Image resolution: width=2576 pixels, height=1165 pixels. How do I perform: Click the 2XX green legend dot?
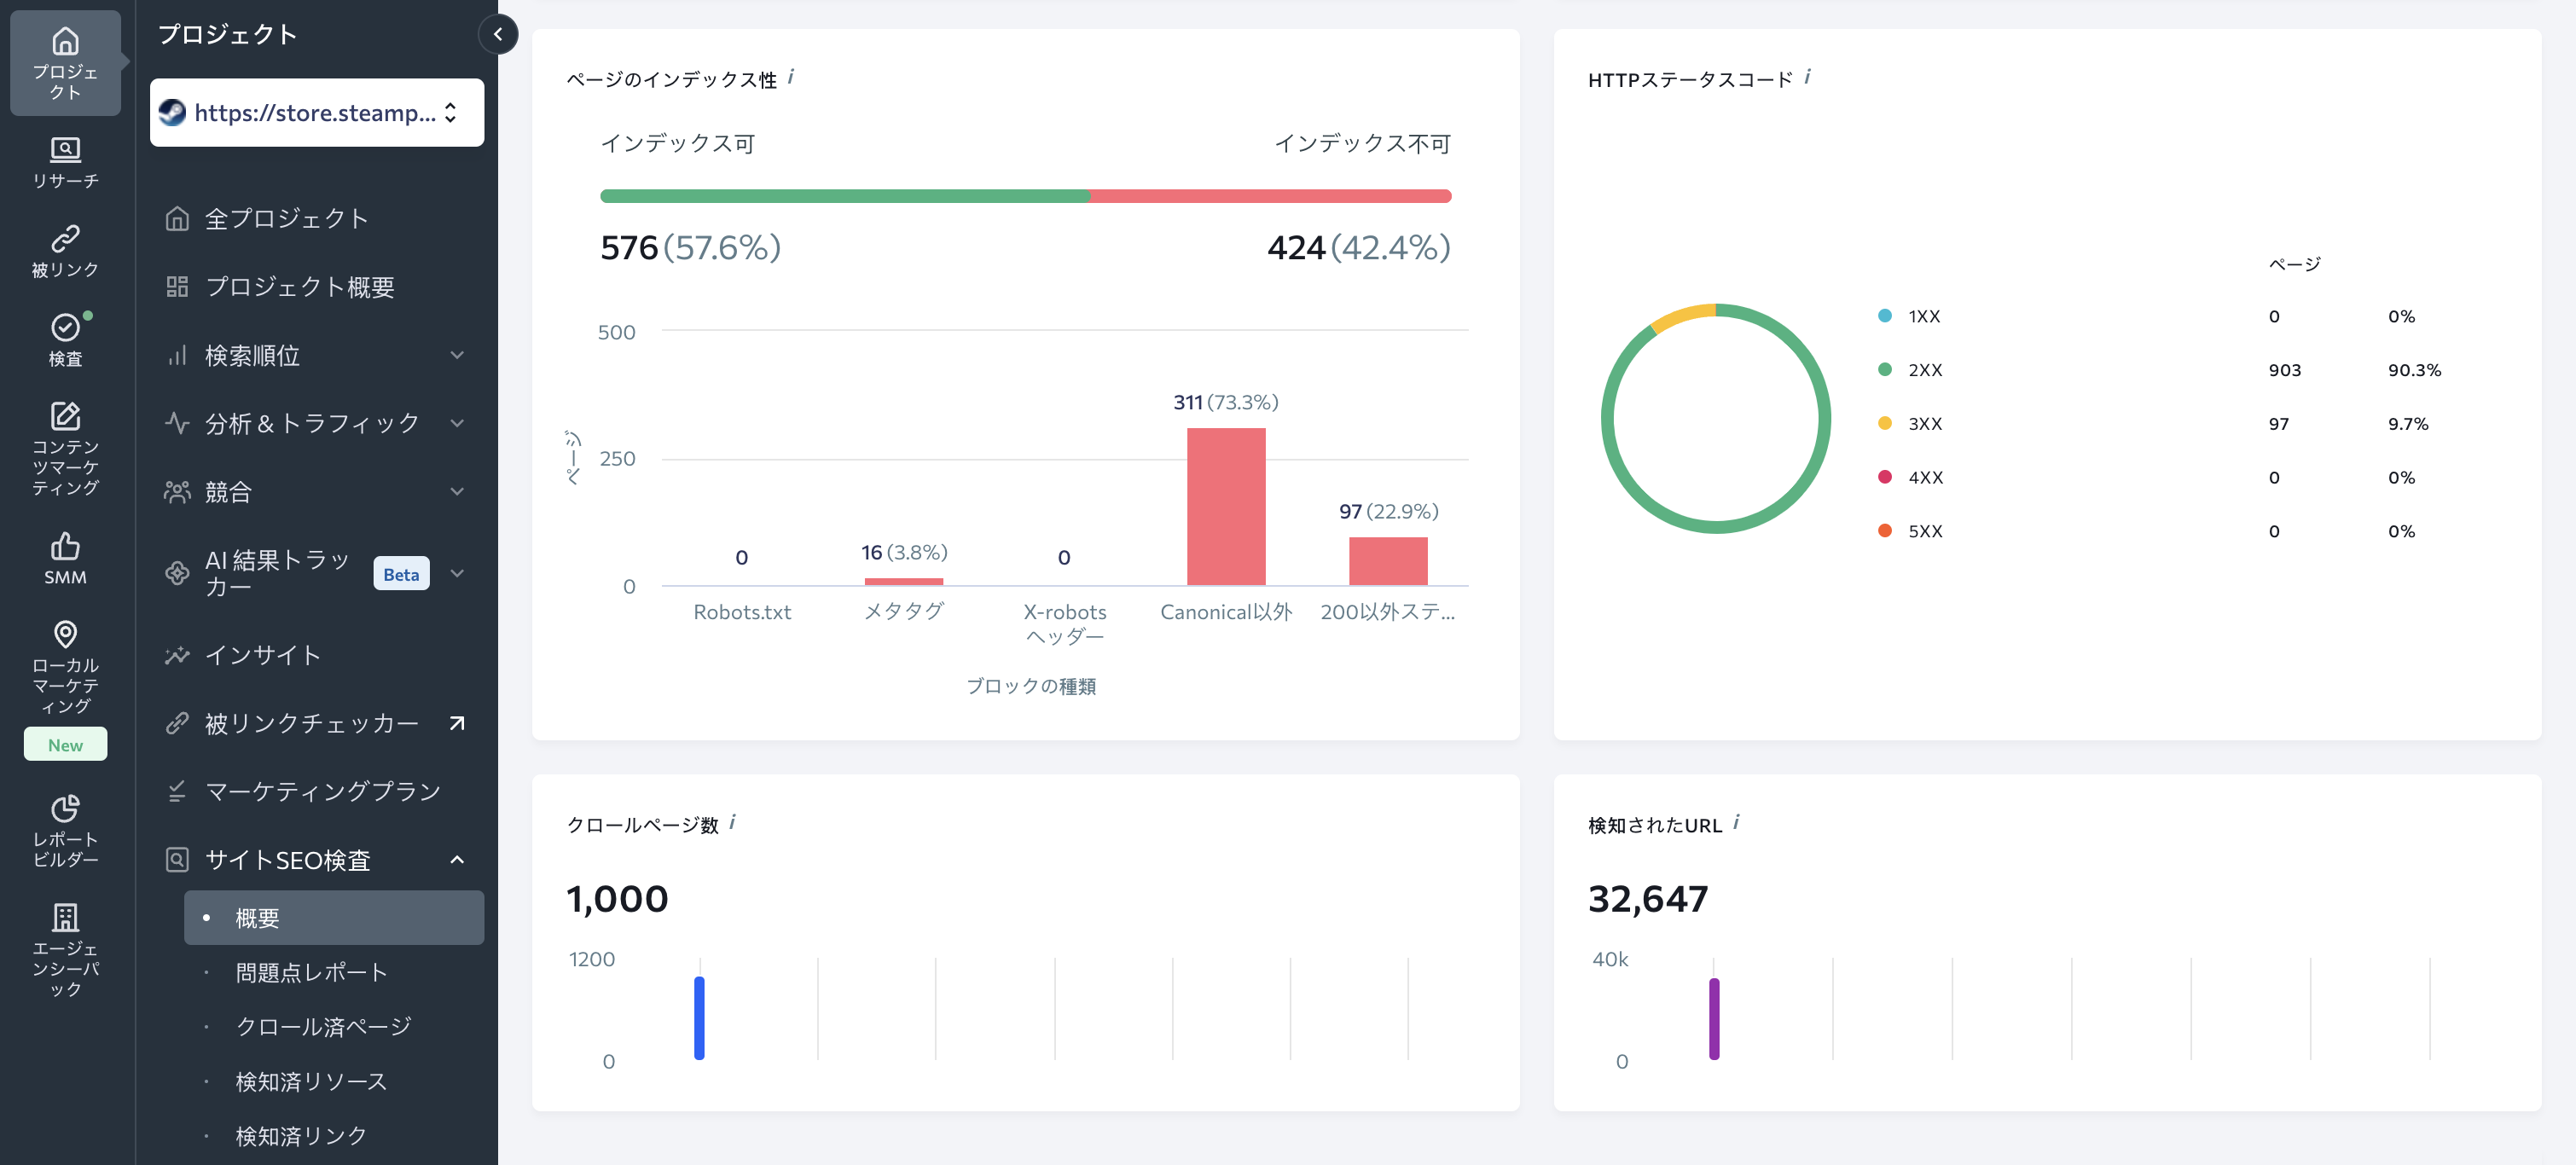point(1884,369)
